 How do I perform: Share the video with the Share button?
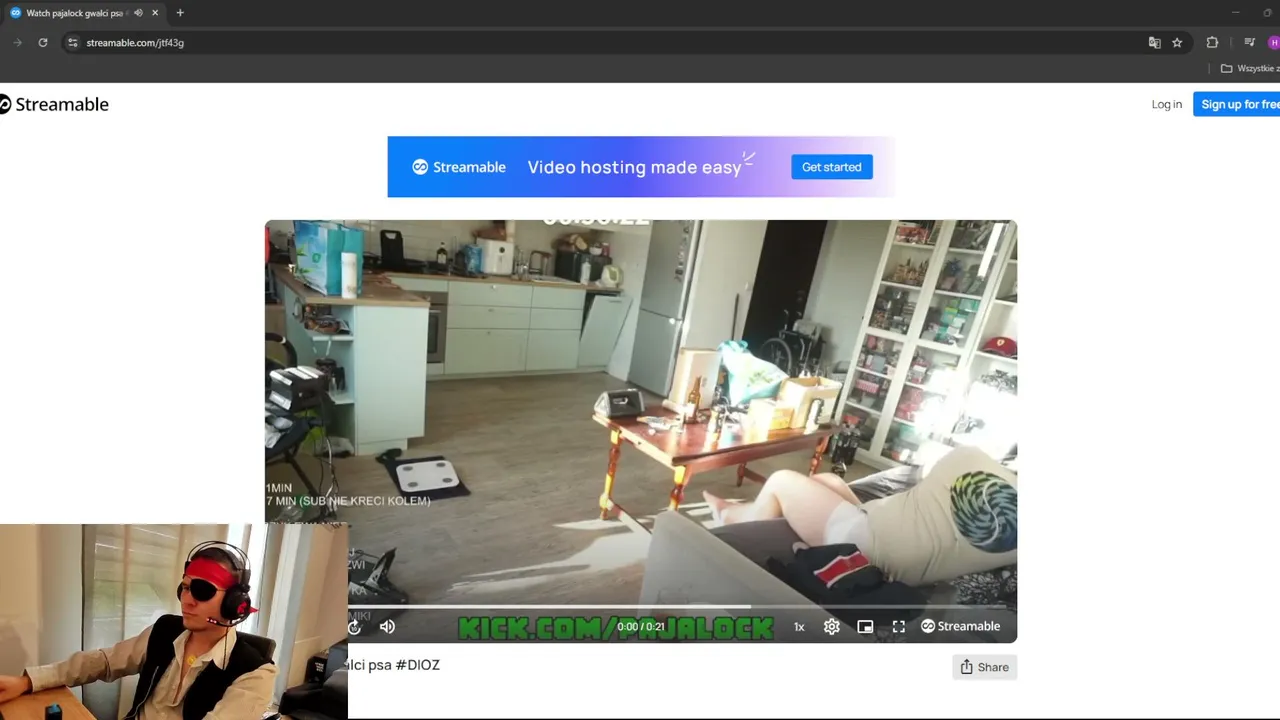click(x=984, y=667)
